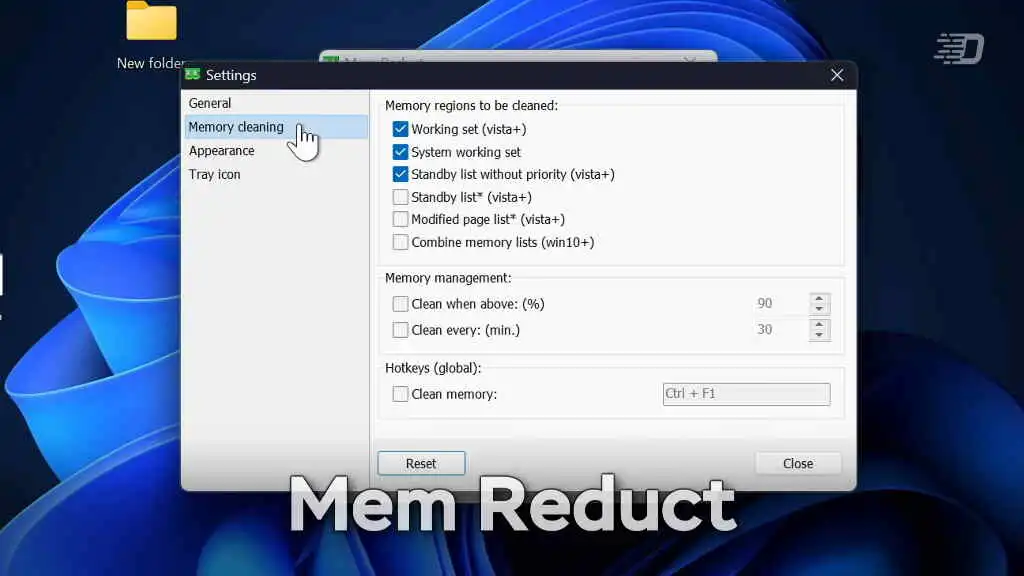Viewport: 1024px width, 576px height.
Task: Decrease Clean when above percentage value
Action: (819, 309)
